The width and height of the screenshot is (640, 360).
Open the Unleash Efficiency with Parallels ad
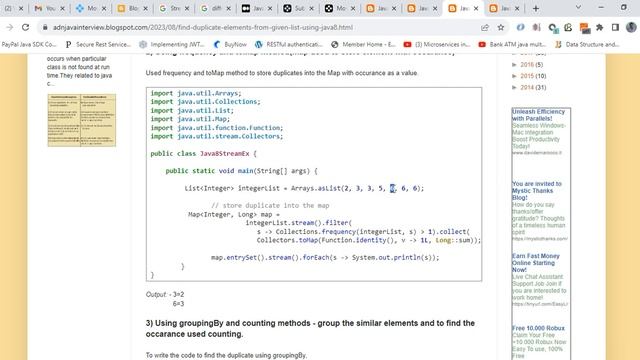pyautogui.click(x=538, y=115)
